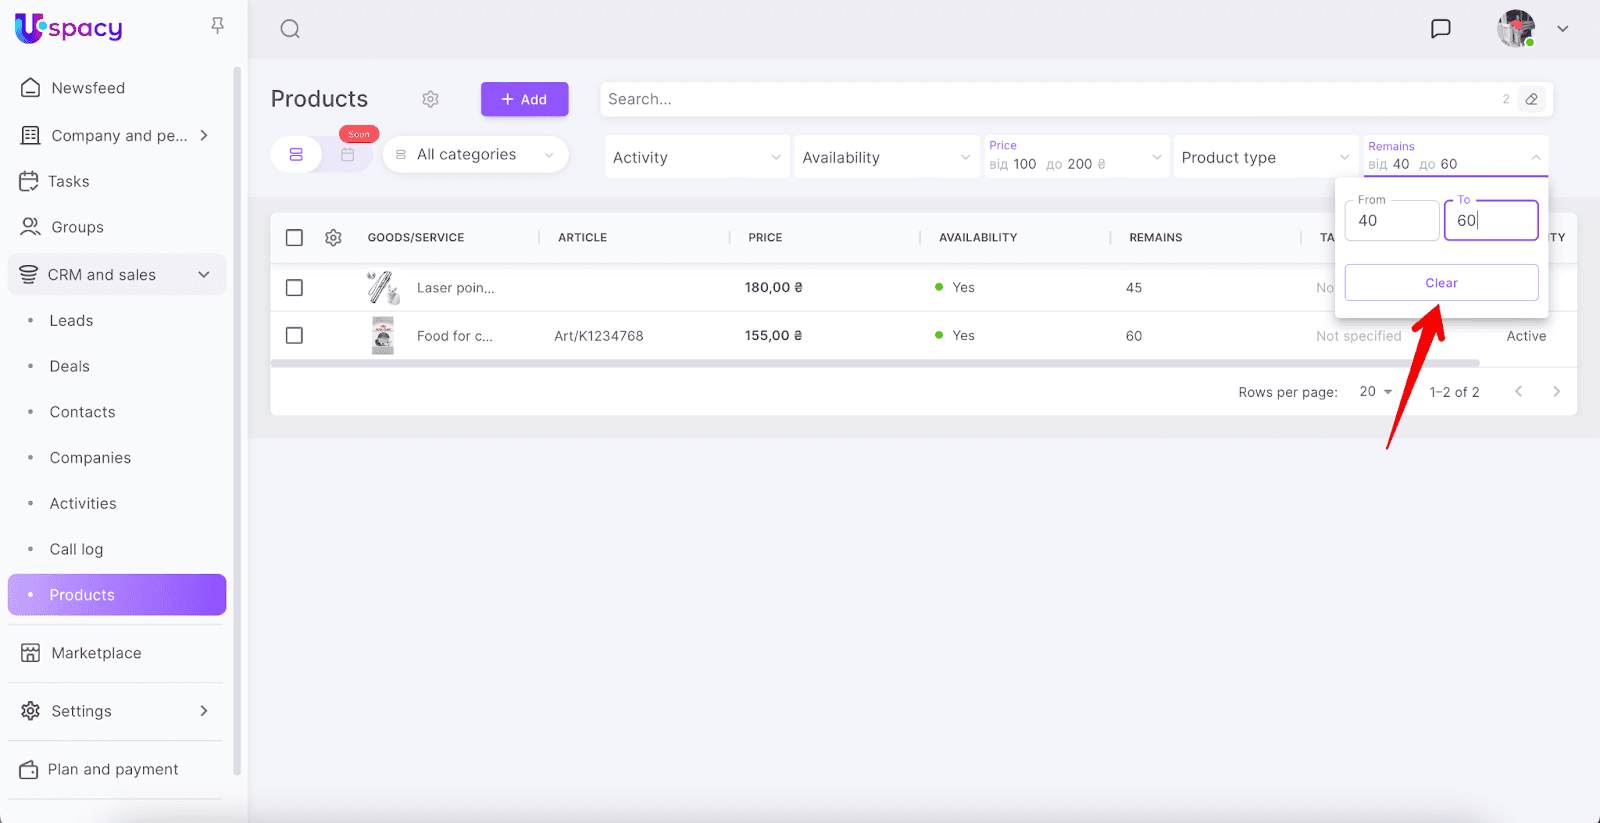Open the chat messages icon
The height and width of the screenshot is (823, 1600).
click(1440, 29)
